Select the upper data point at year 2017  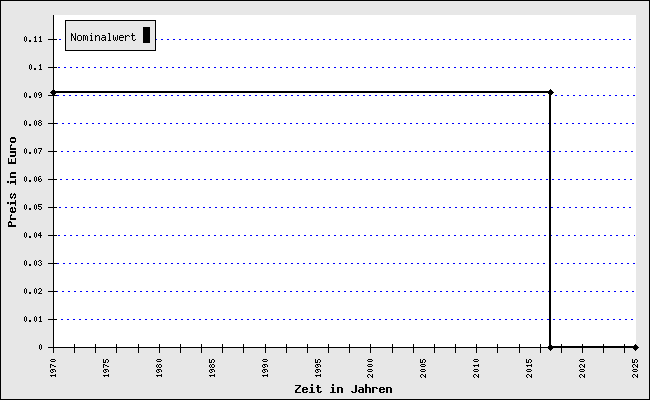tap(551, 93)
